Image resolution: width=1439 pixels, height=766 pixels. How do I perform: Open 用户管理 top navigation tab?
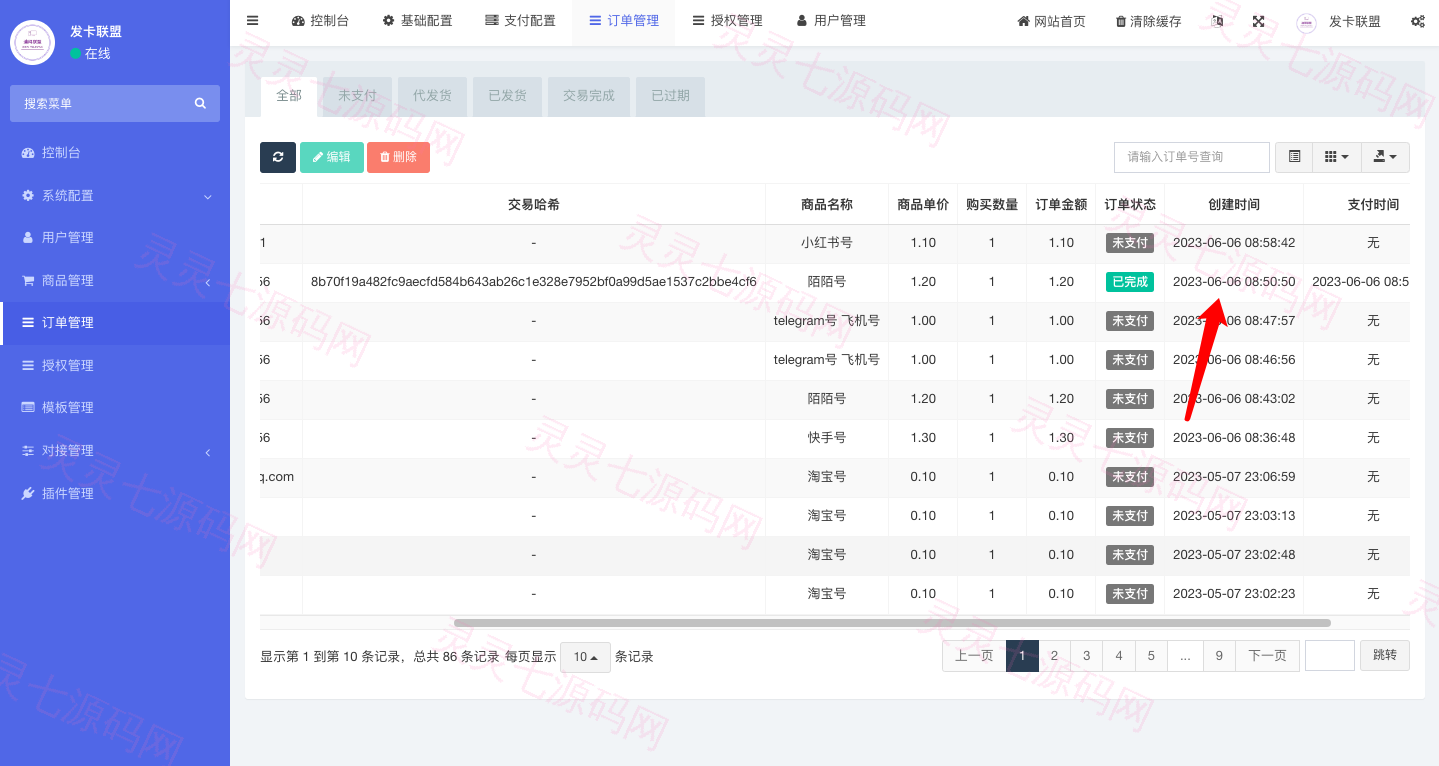click(x=831, y=21)
